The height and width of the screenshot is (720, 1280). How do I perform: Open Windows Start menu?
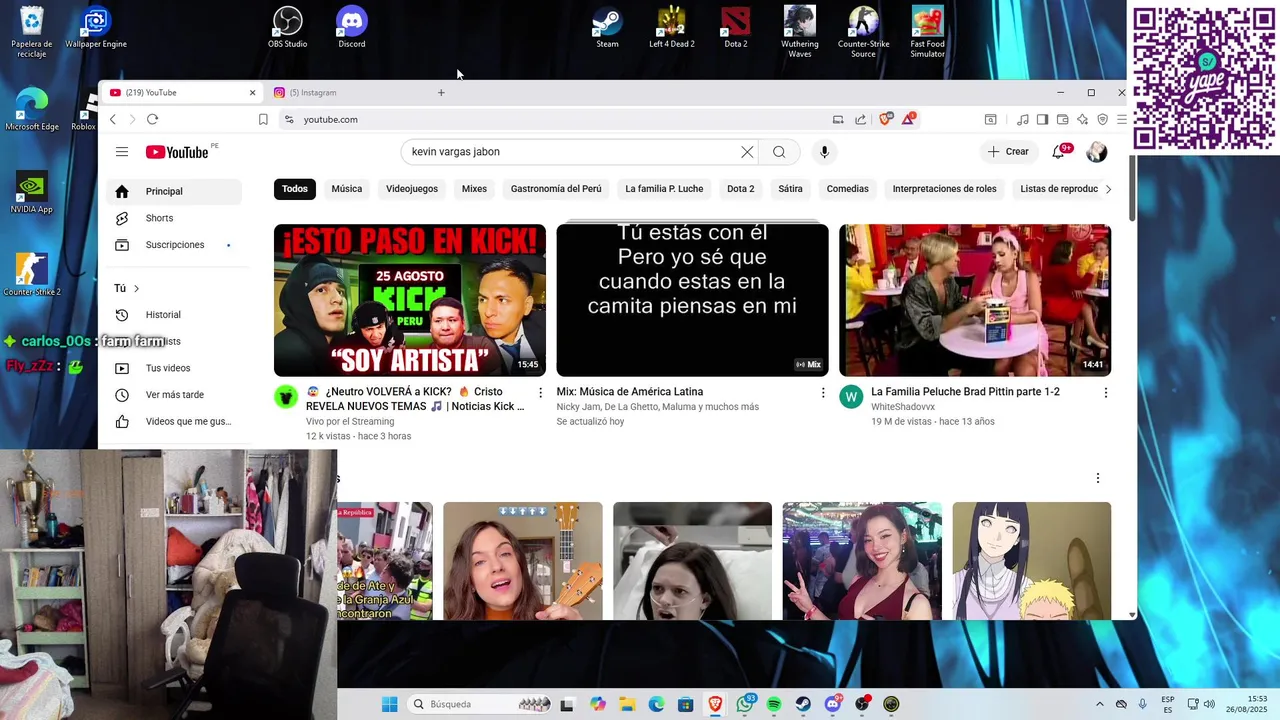pyautogui.click(x=390, y=704)
